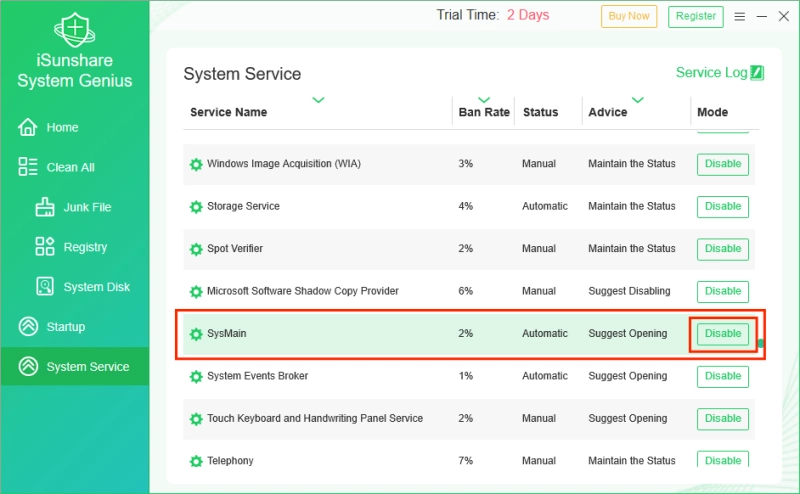This screenshot has width=800, height=494.
Task: Click gear icon beside SysMain
Action: point(196,334)
